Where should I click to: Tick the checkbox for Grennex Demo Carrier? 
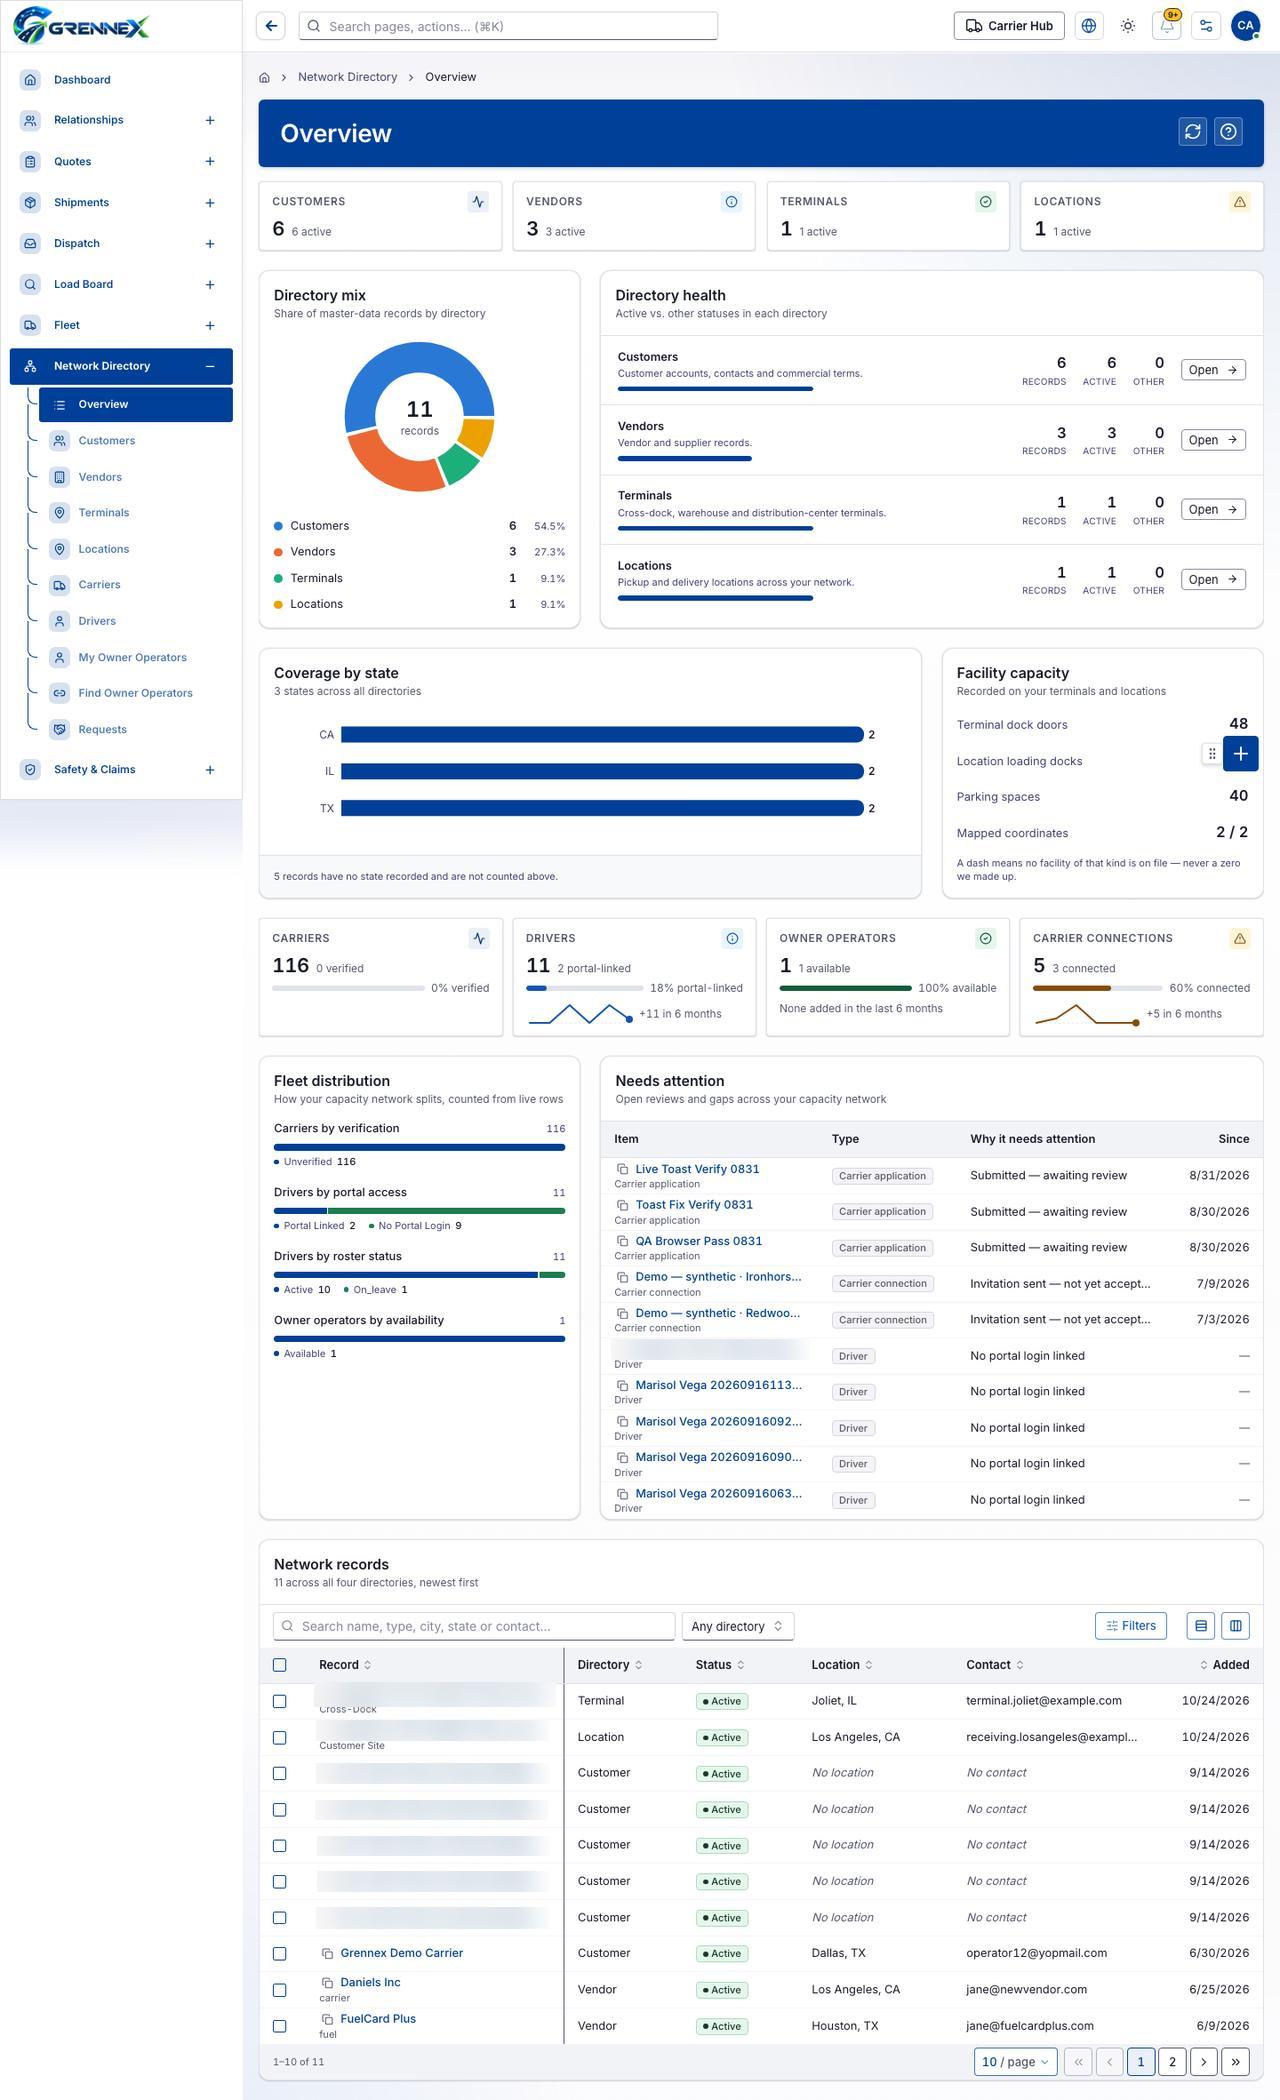[280, 1953]
